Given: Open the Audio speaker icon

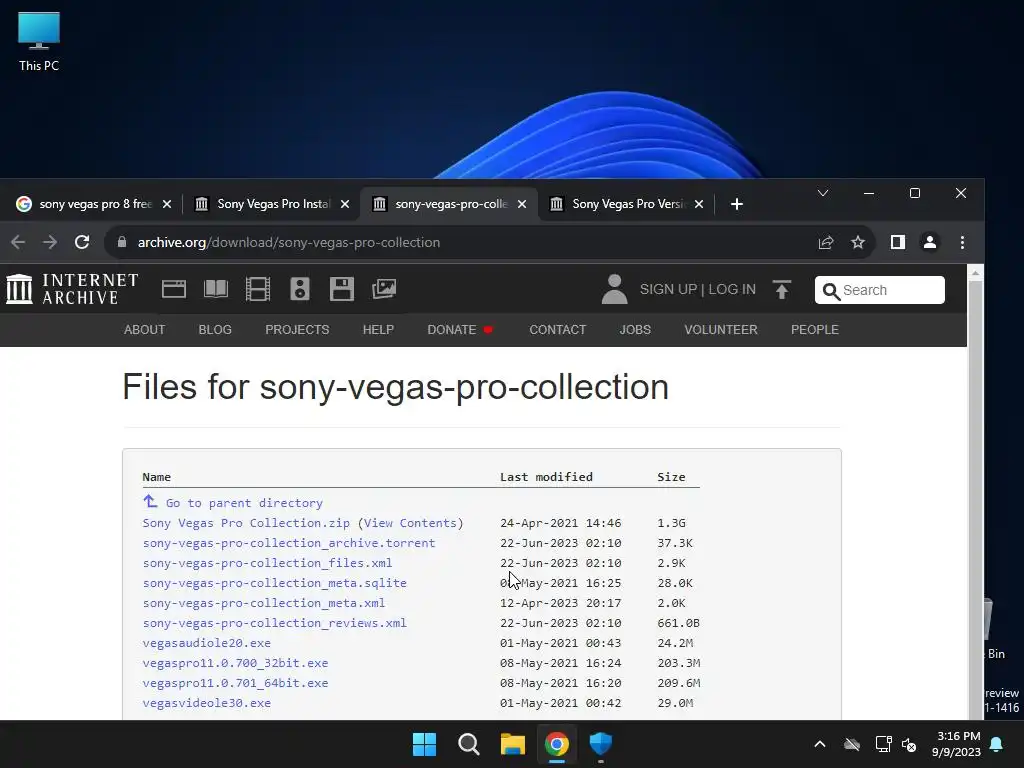Looking at the screenshot, I should point(300,289).
